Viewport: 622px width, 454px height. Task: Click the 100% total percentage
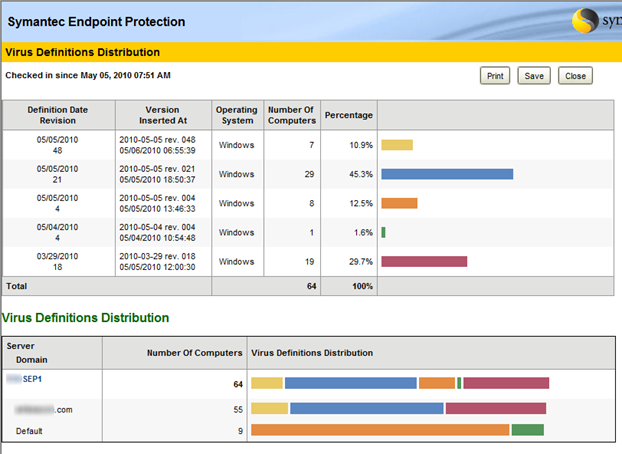363,286
